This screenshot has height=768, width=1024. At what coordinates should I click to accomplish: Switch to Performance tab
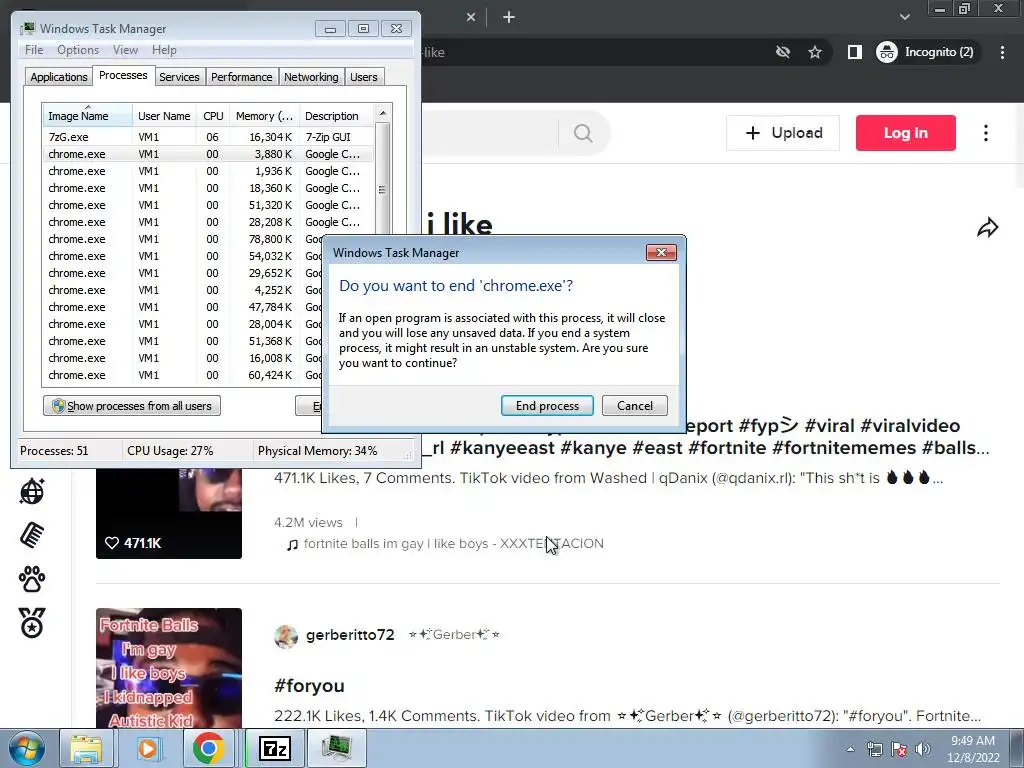242,77
